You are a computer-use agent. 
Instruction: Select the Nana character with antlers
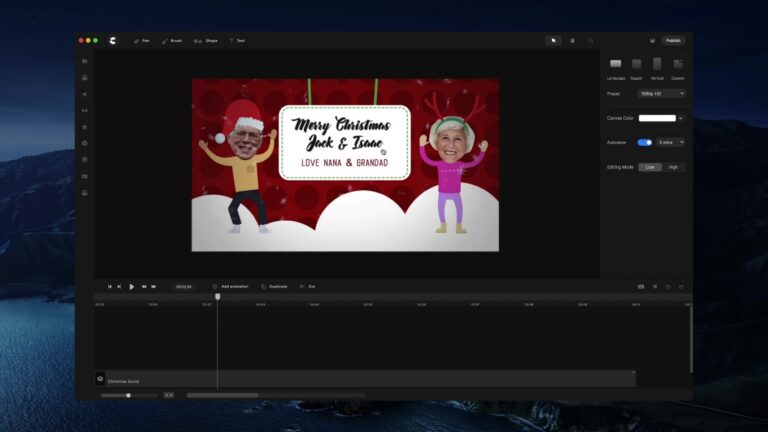[454, 164]
